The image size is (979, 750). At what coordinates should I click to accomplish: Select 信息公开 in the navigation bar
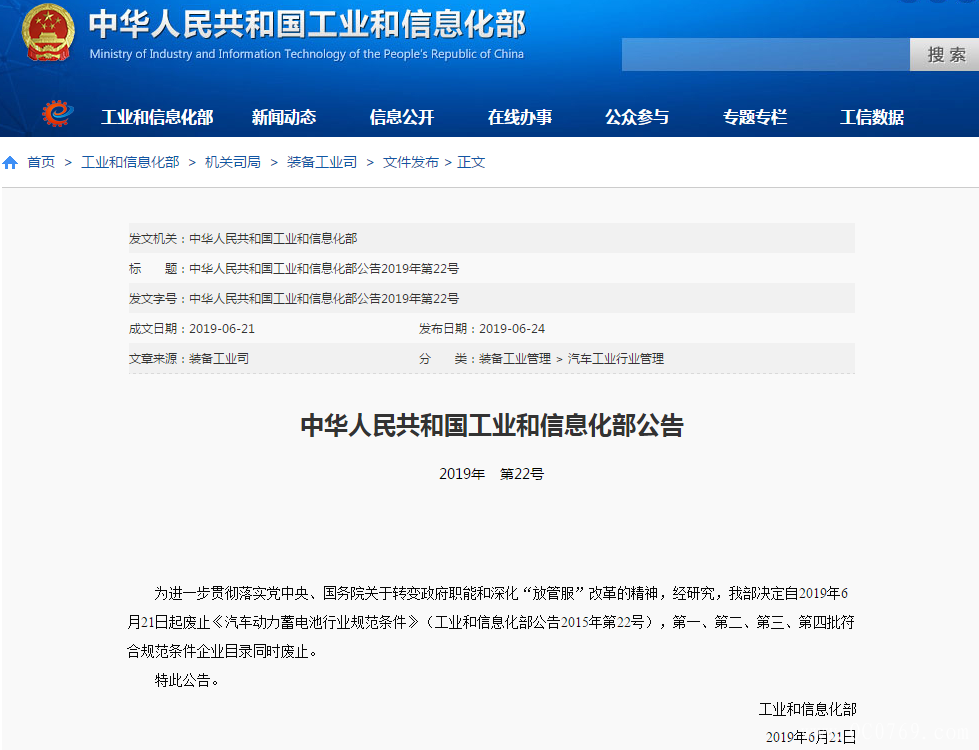[x=402, y=117]
